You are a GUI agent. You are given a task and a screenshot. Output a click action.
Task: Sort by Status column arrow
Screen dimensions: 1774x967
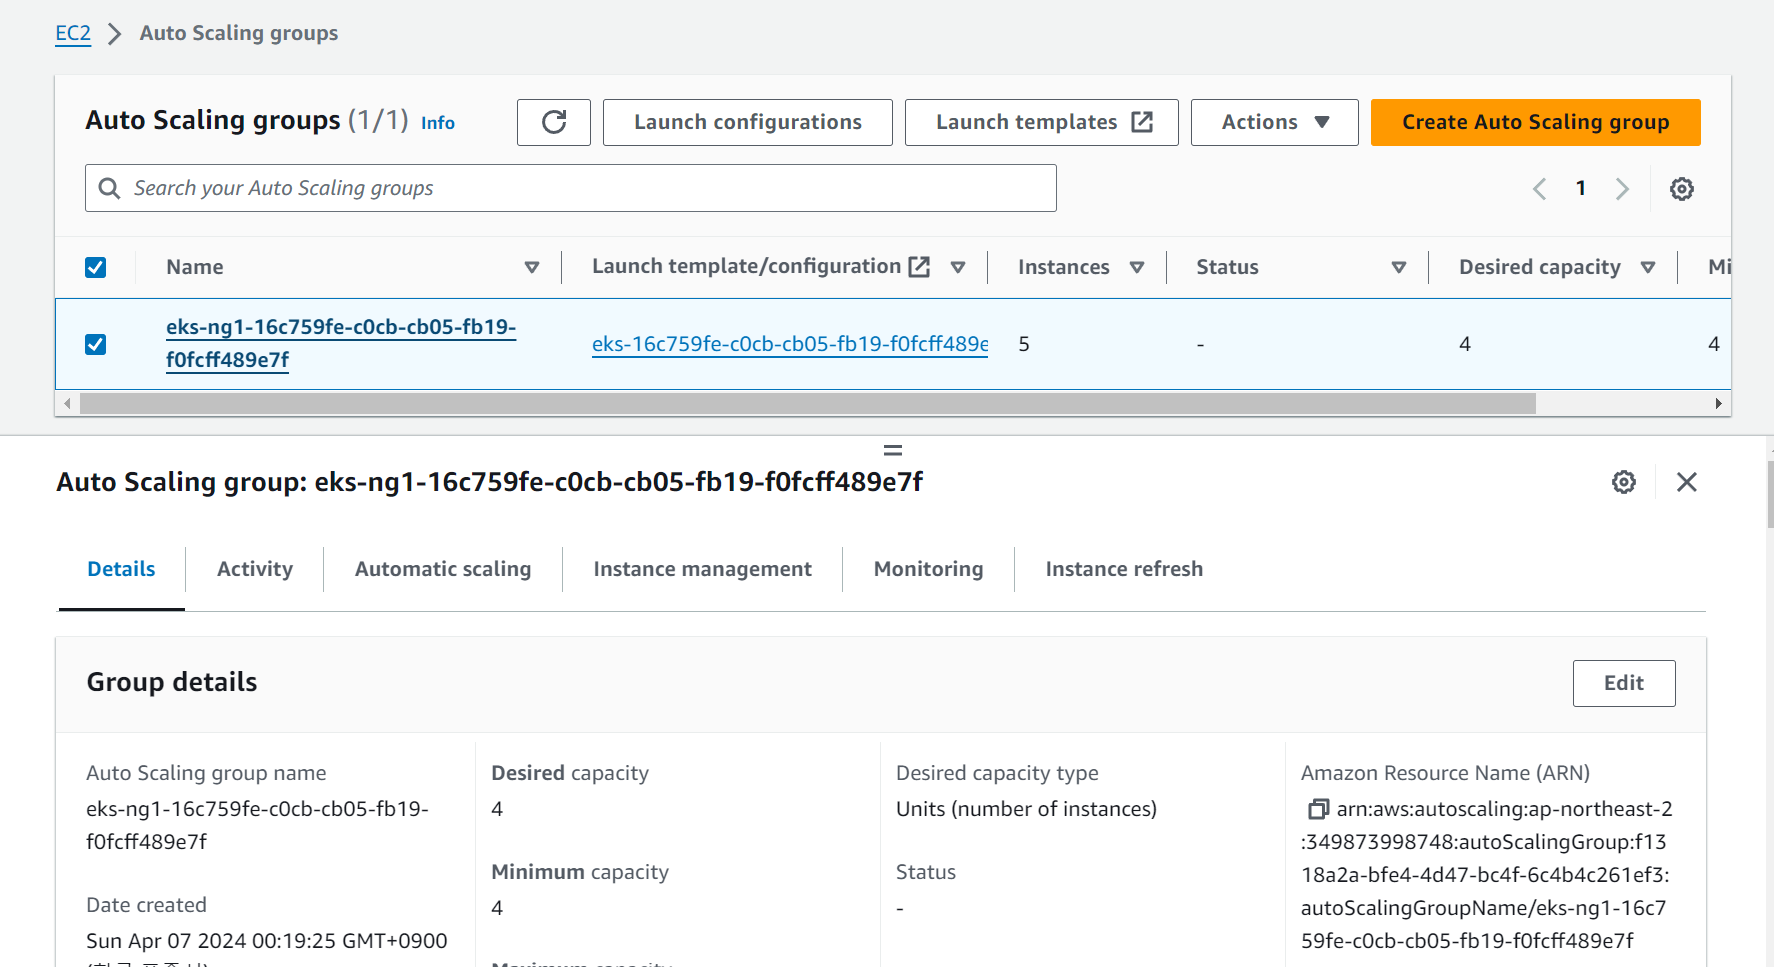(1399, 267)
